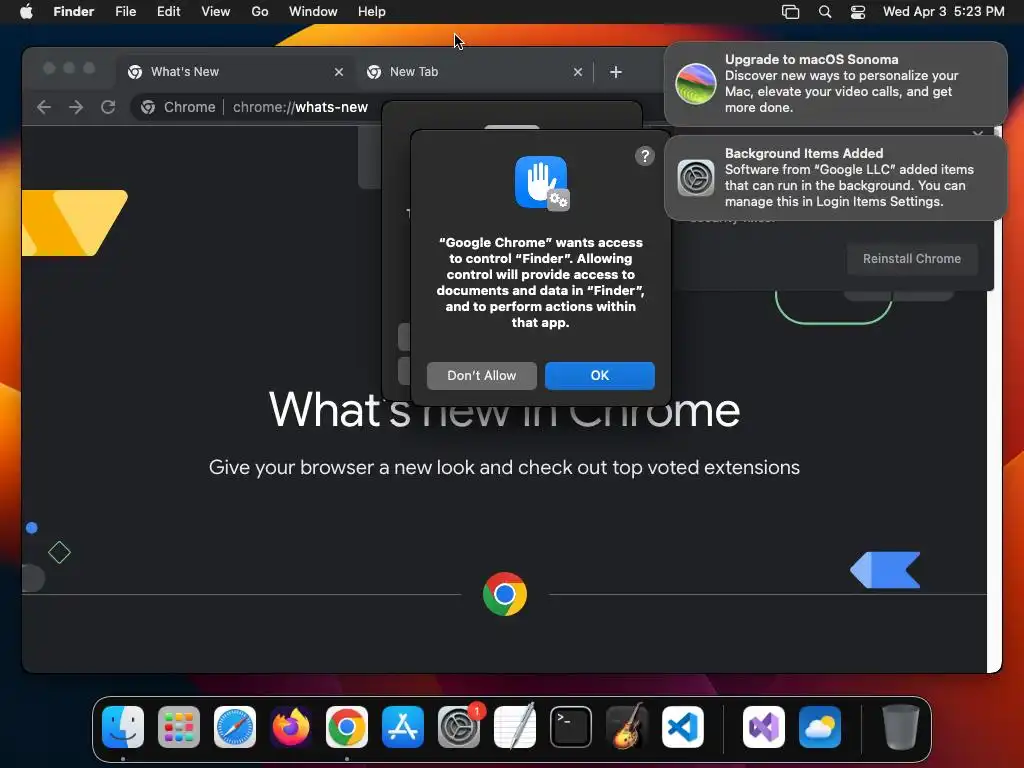Open App Store from the Dock
Image resolution: width=1024 pixels, height=768 pixels.
tap(403, 727)
